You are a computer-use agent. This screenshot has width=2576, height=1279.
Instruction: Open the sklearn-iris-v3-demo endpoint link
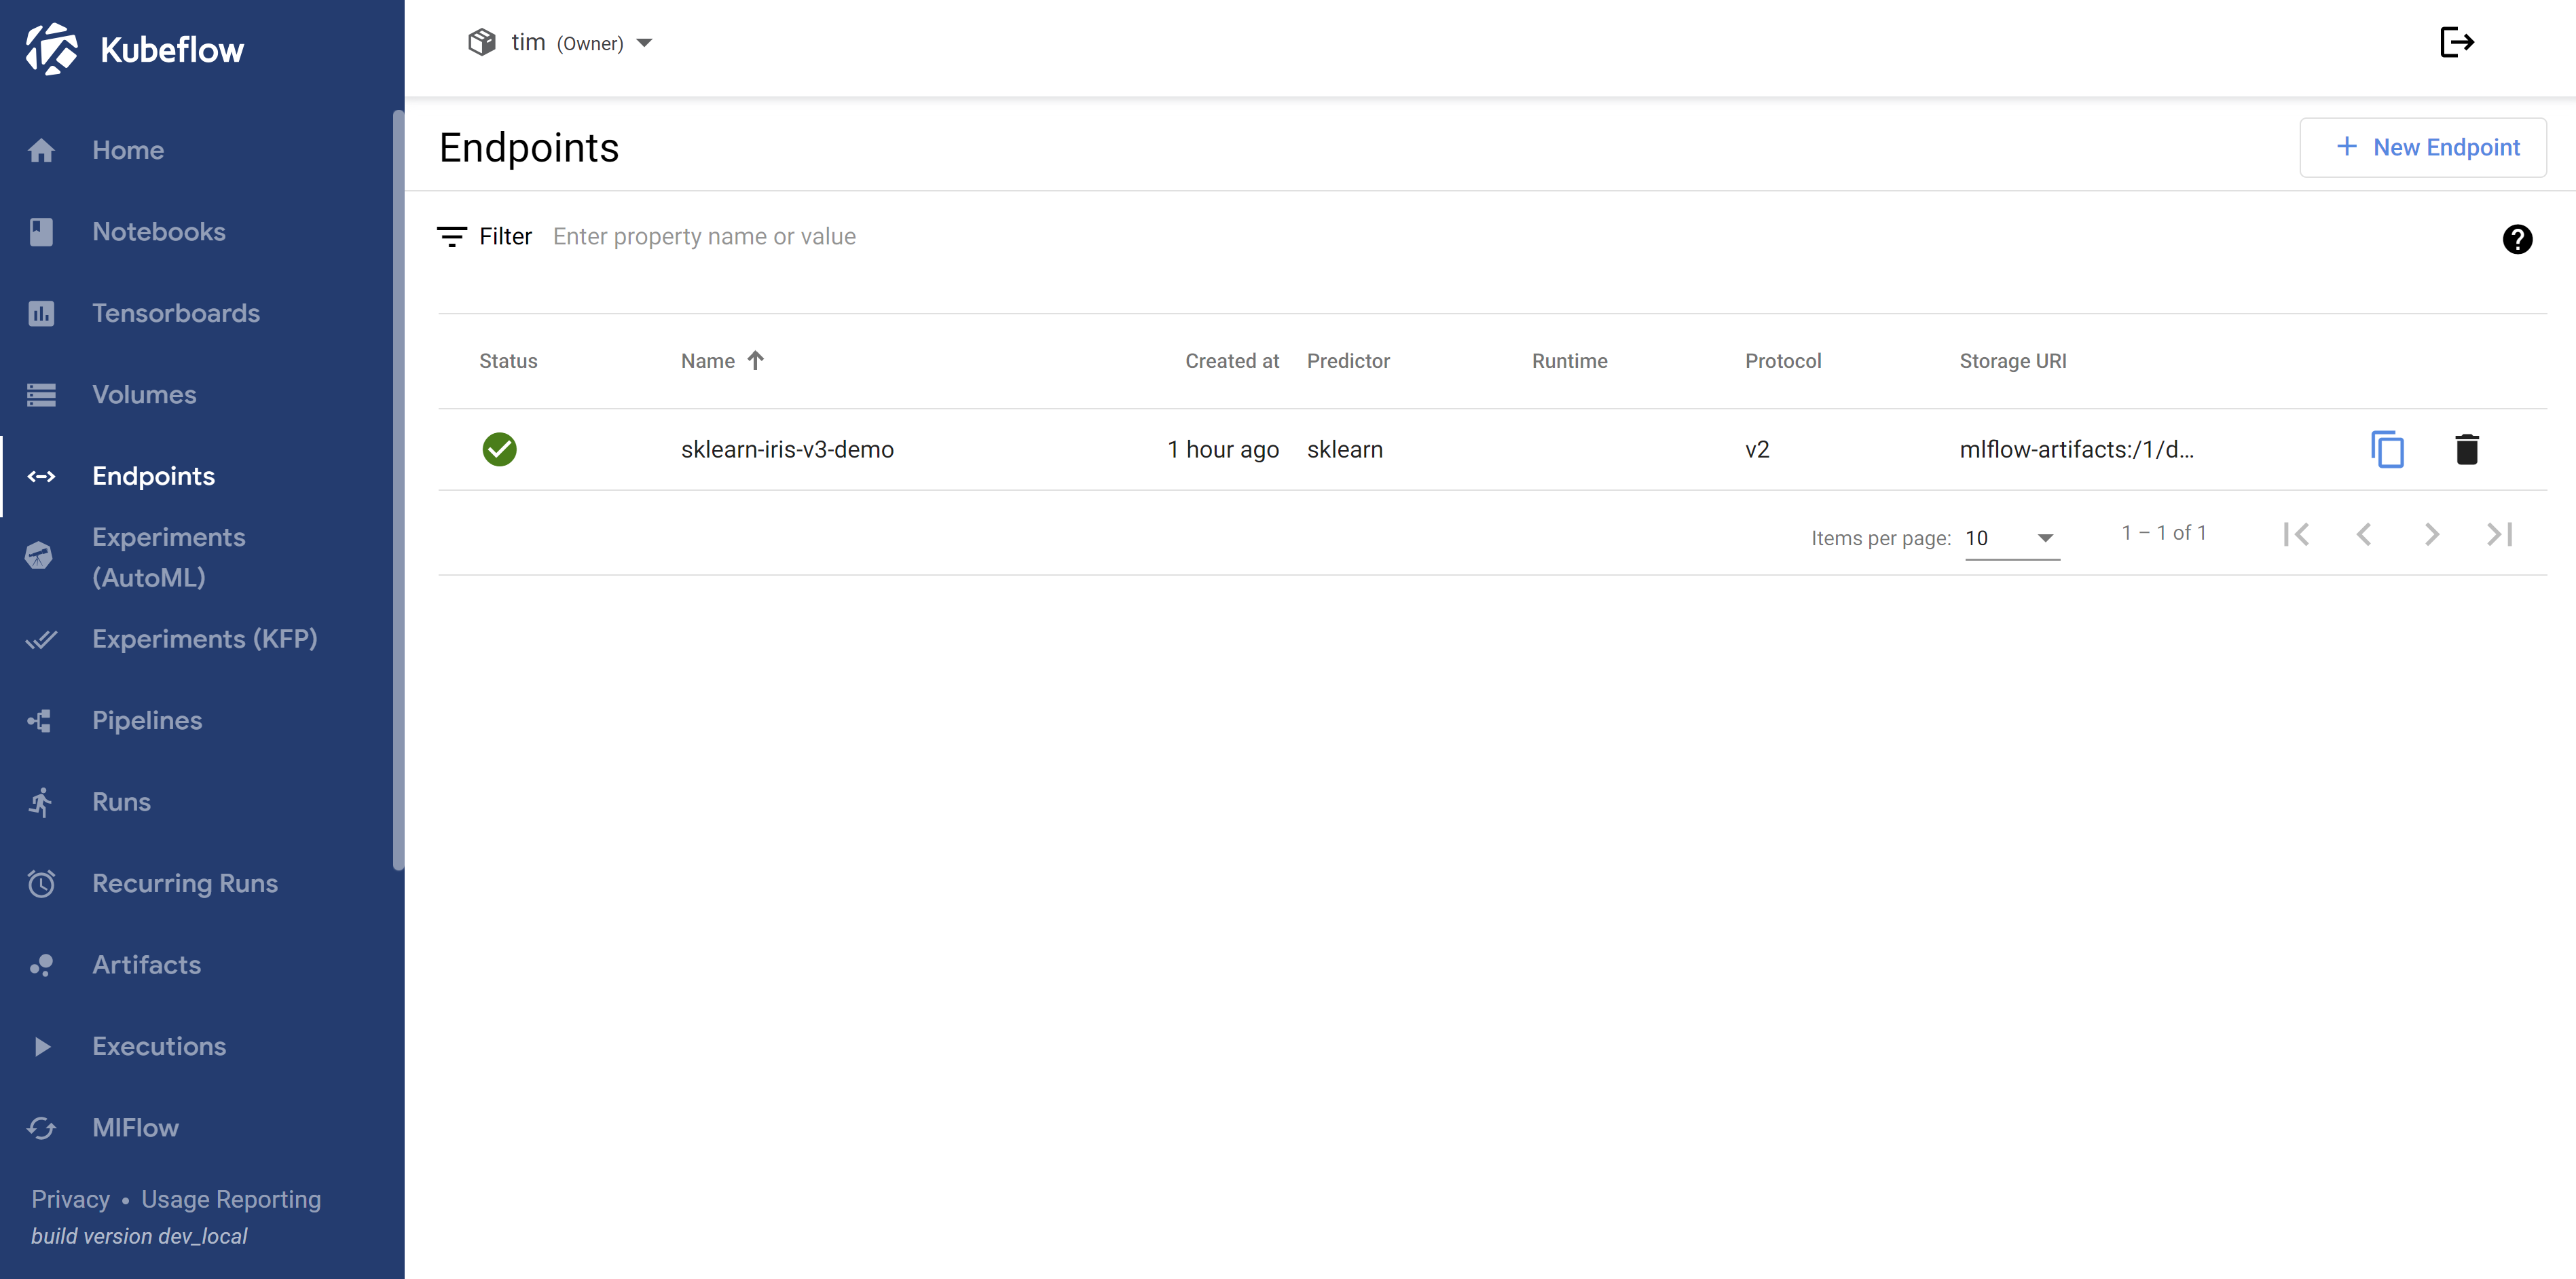(x=787, y=450)
